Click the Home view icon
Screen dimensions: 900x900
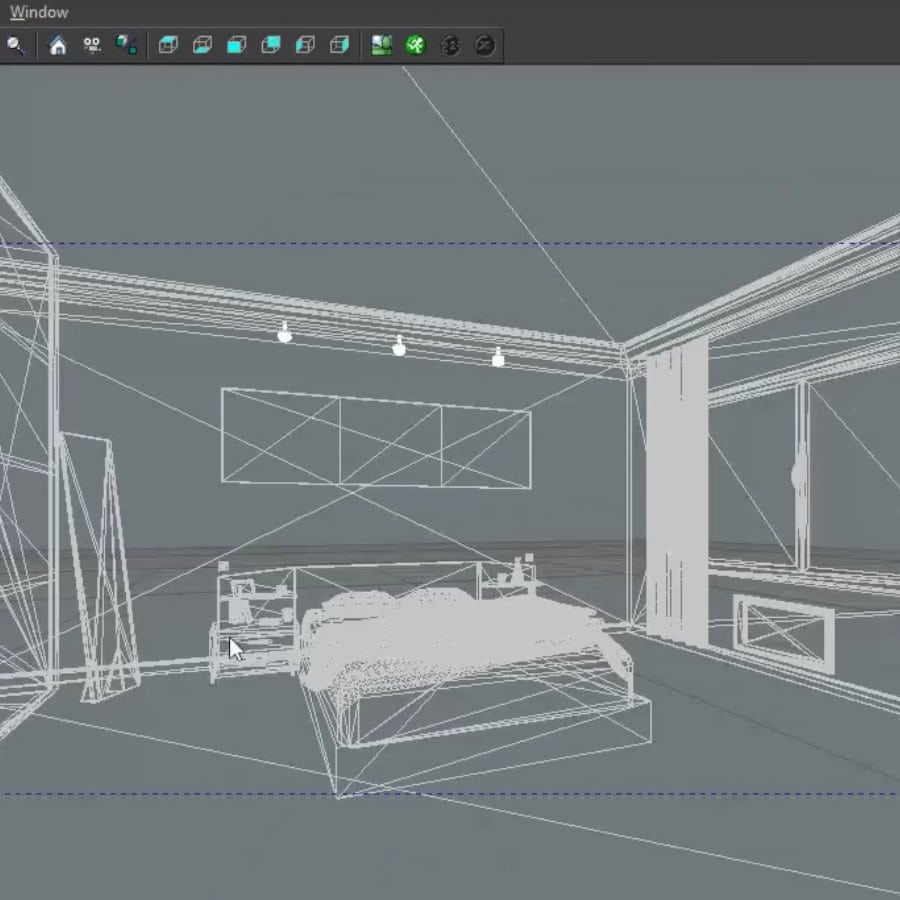[58, 45]
